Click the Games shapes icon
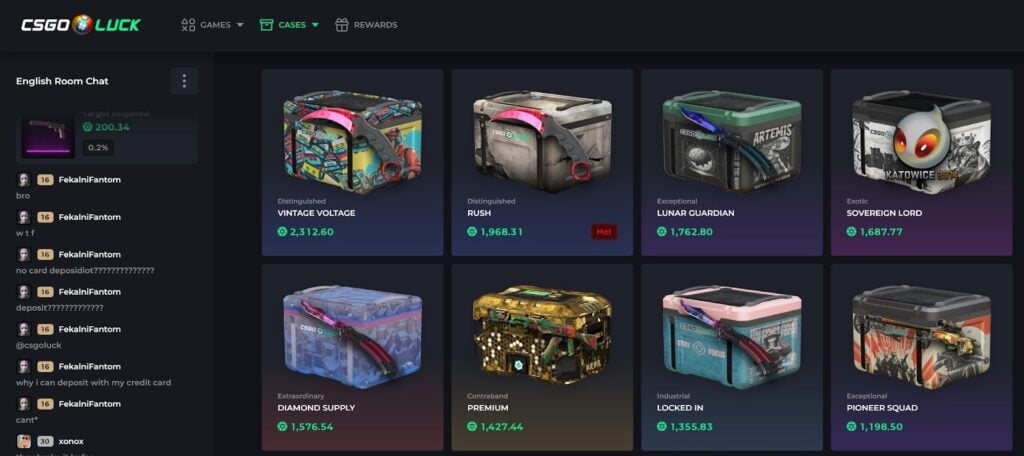Image resolution: width=1024 pixels, height=456 pixels. click(188, 25)
